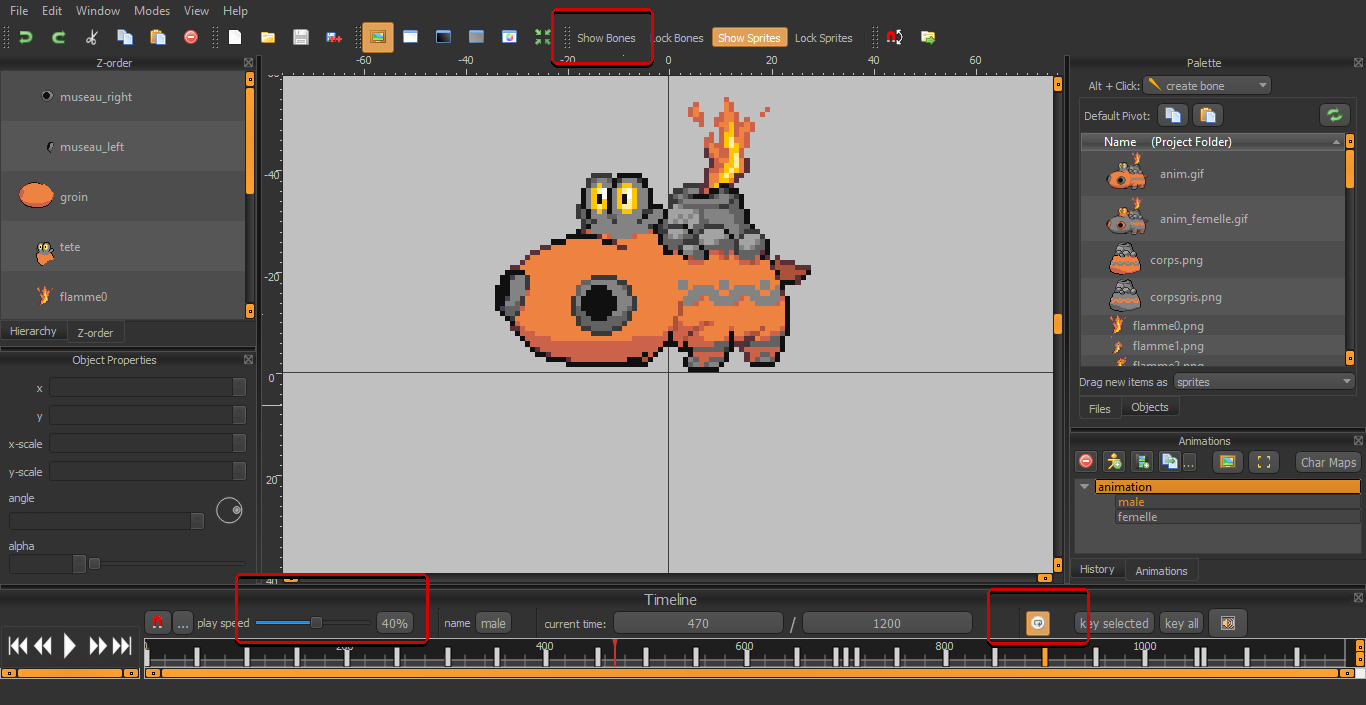Delete the selected animation with the red icon
This screenshot has width=1366, height=705.
[1086, 461]
